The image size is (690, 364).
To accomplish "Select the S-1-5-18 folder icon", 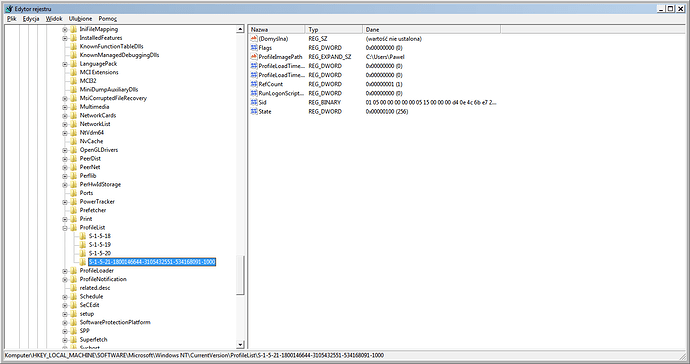I will point(83,236).
